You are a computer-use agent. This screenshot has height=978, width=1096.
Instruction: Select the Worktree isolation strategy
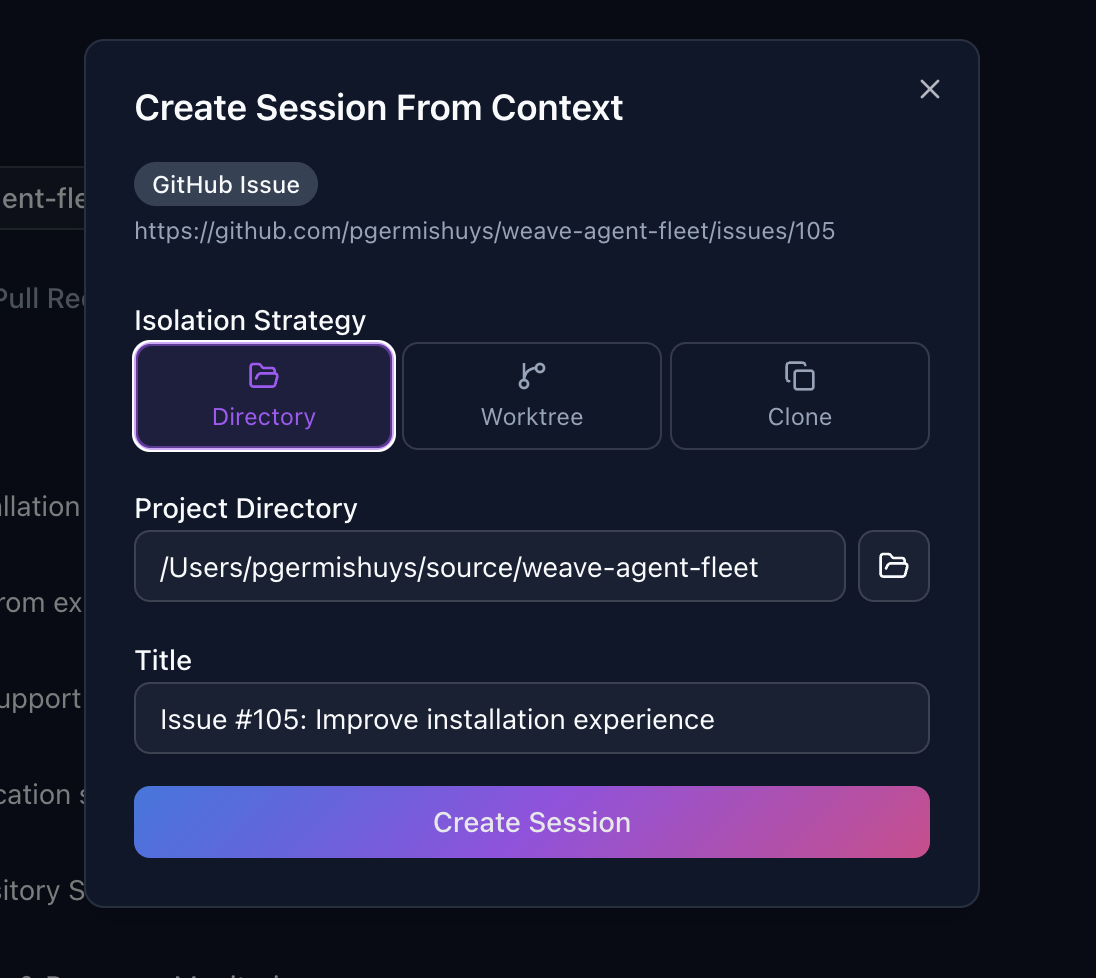click(x=531, y=395)
